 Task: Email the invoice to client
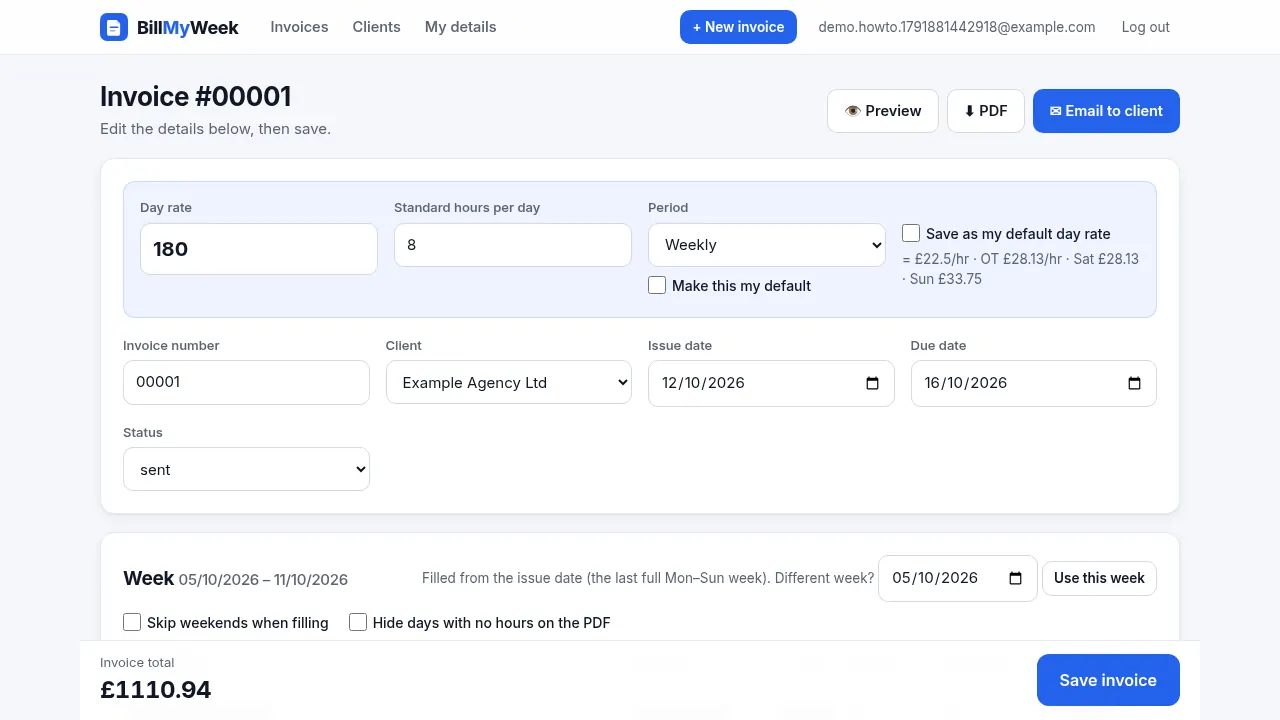(1106, 111)
